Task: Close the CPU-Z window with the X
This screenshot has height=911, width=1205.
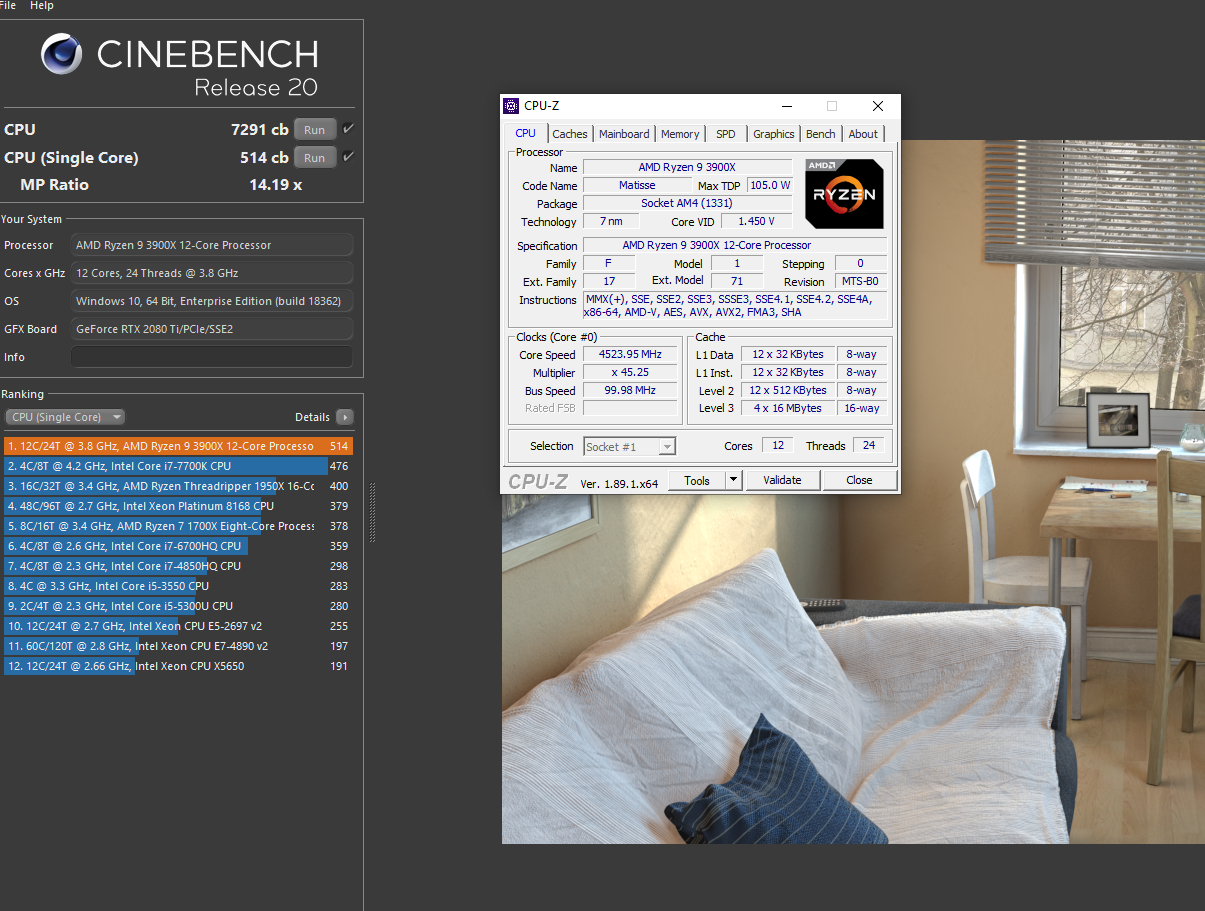Action: pos(877,106)
